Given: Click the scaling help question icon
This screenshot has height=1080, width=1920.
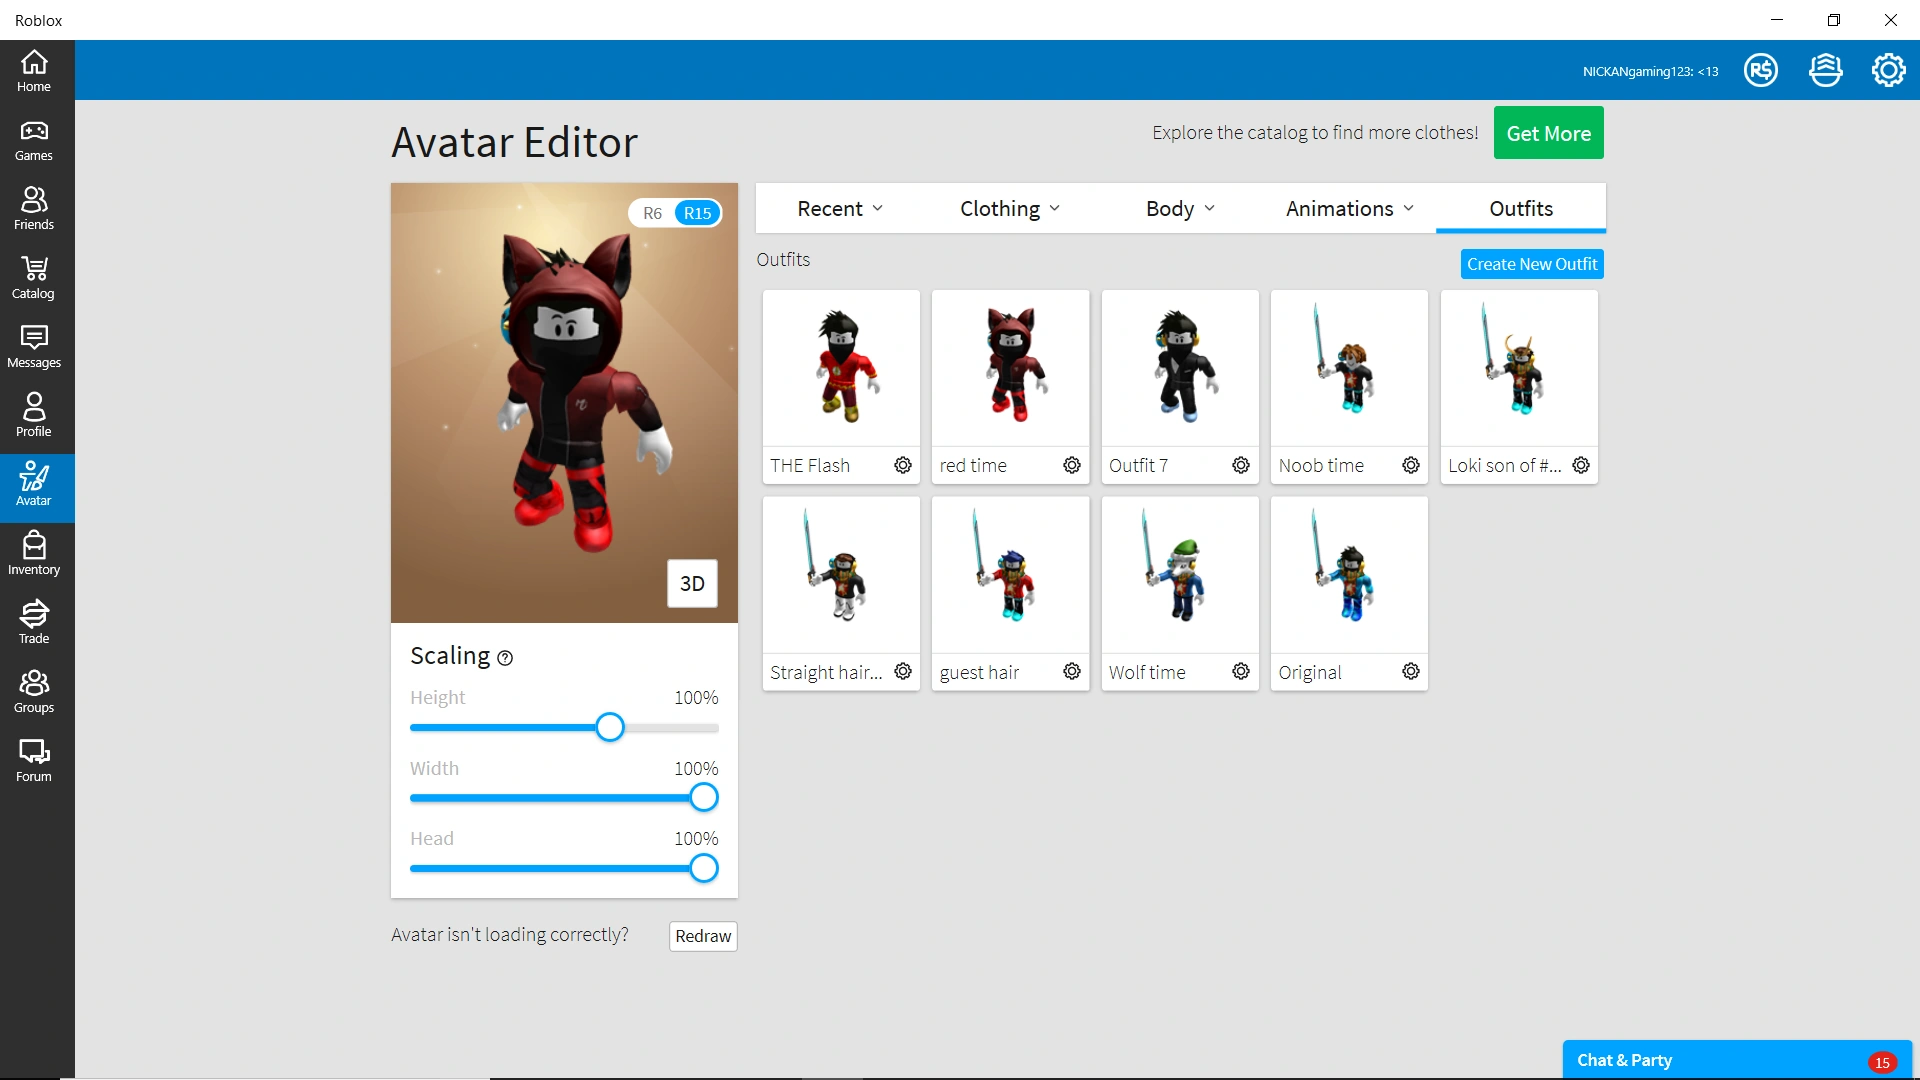Looking at the screenshot, I should [x=505, y=658].
